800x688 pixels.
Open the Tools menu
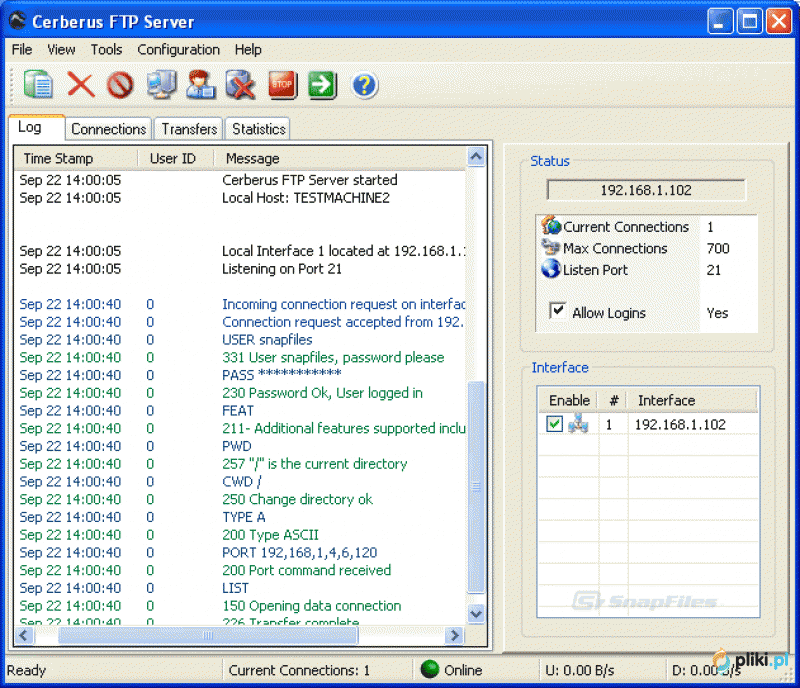click(x=106, y=50)
